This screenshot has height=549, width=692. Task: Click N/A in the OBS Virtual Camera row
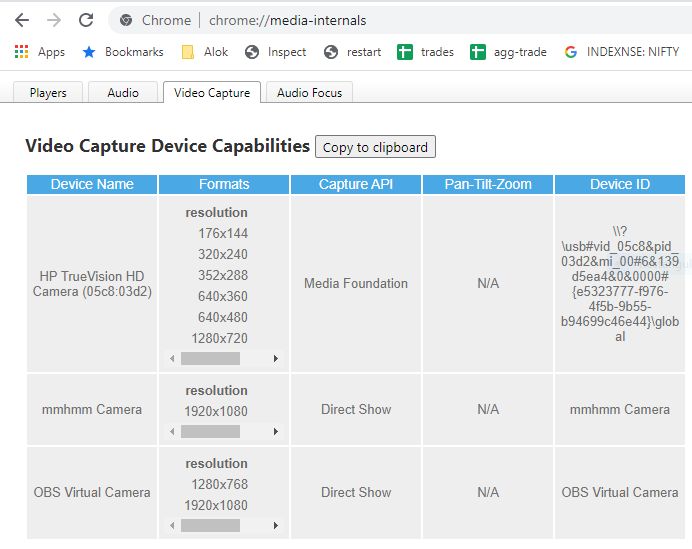[x=488, y=493]
